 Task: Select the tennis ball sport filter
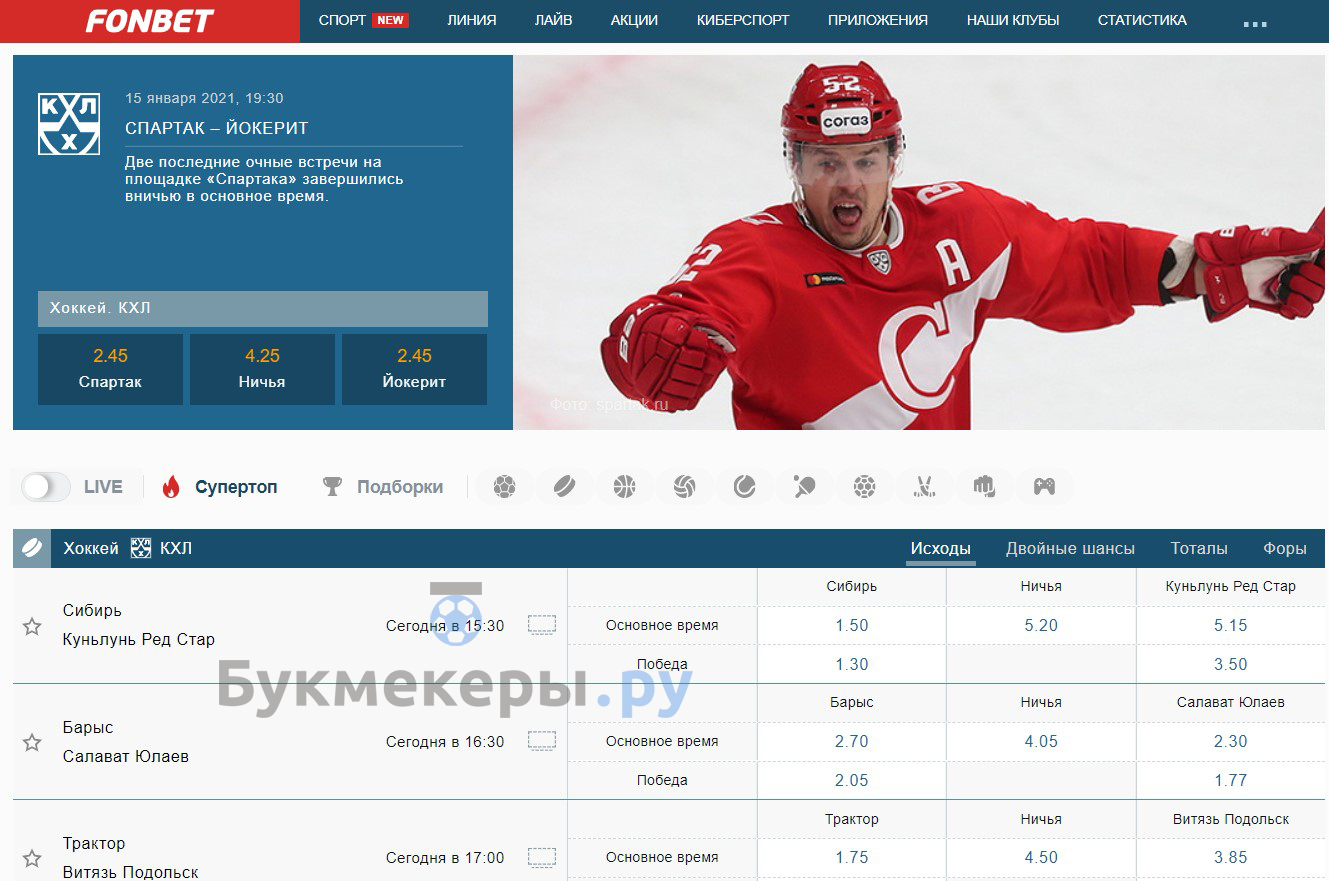pos(745,487)
